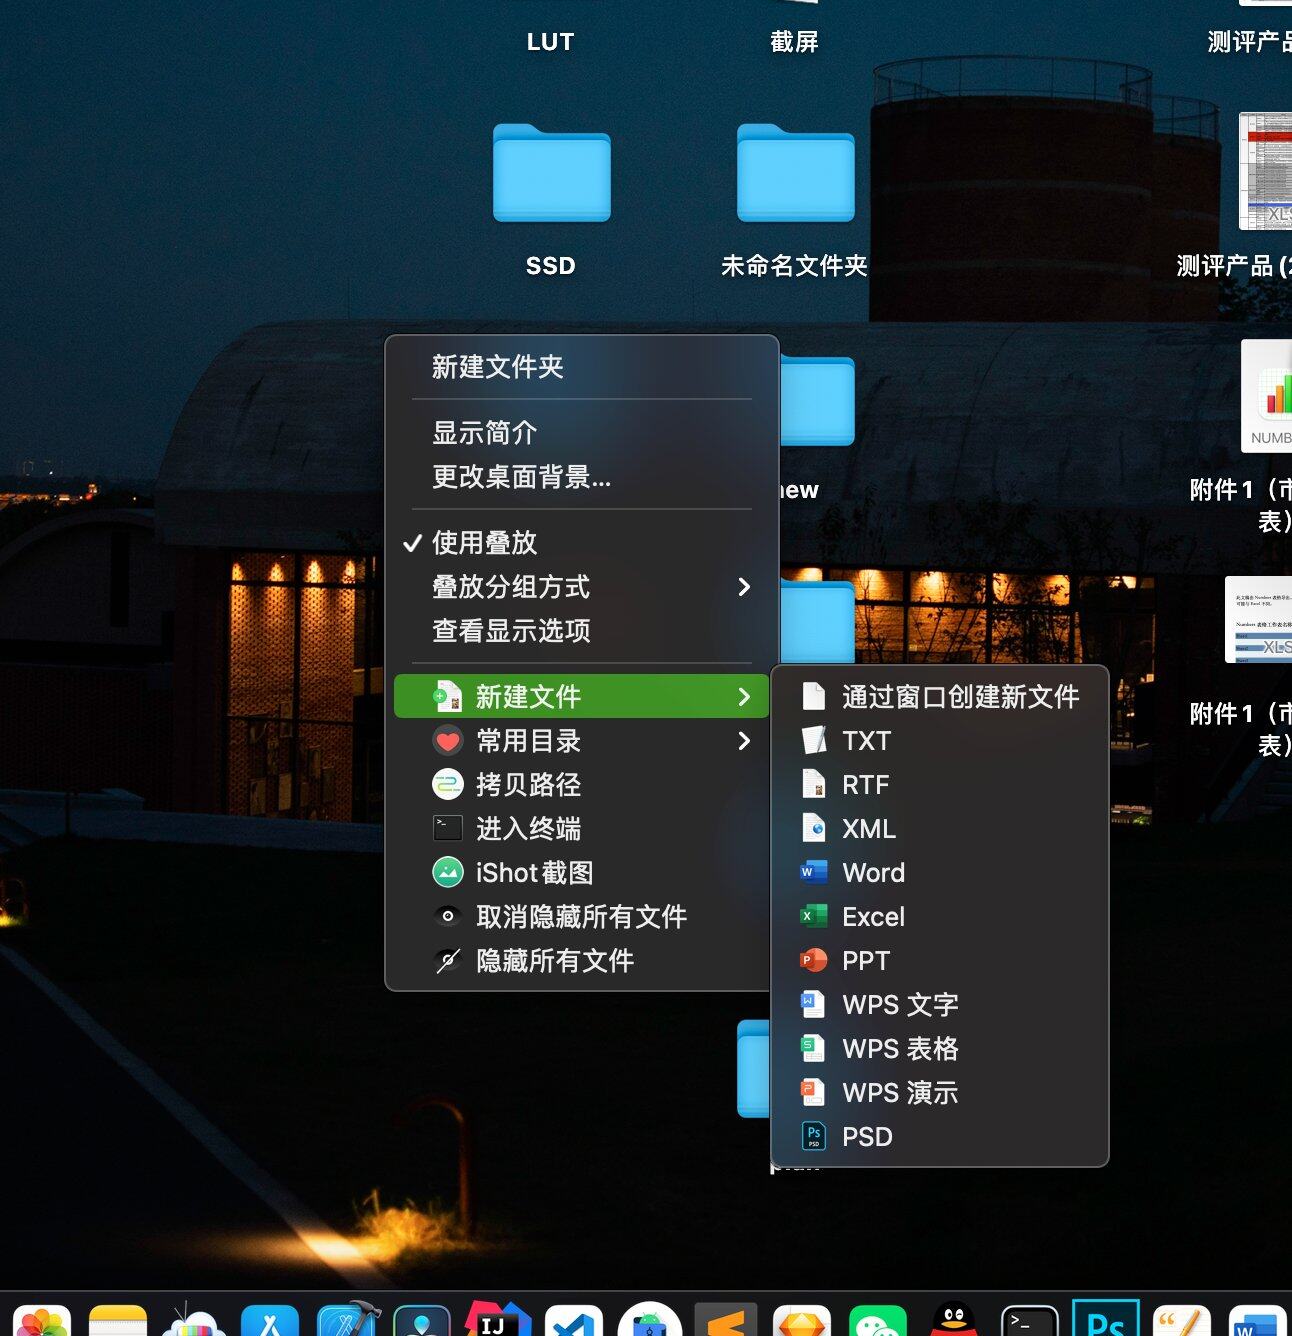Click the PPT PowerPoint icon in submenu

coord(814,960)
